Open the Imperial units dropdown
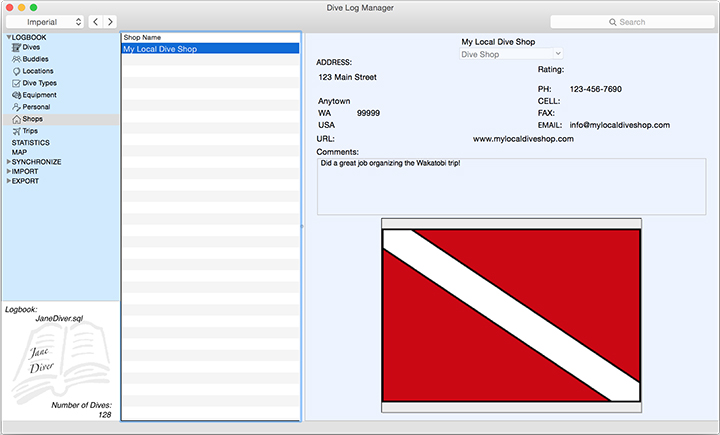The height and width of the screenshot is (435, 720). pos(45,21)
